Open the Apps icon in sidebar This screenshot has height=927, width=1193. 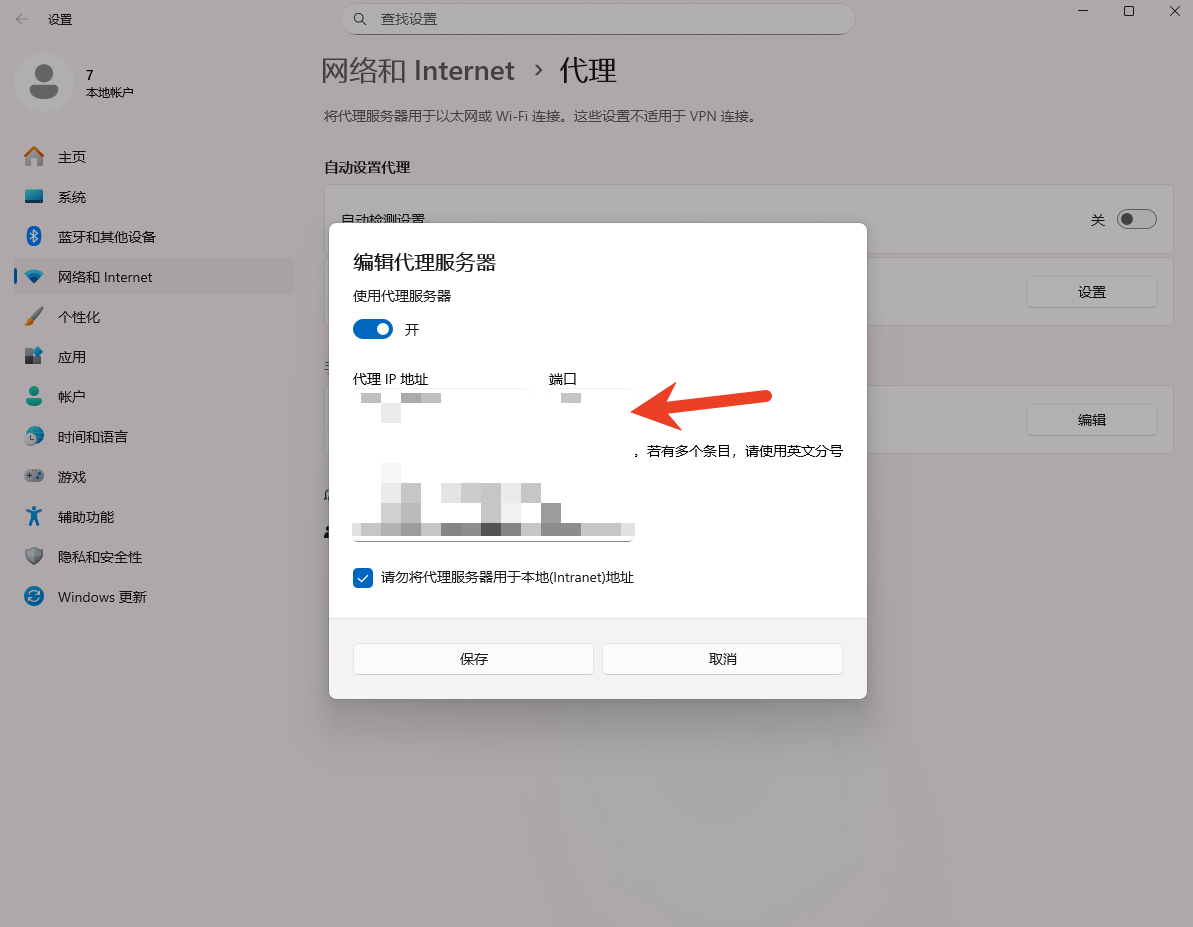click(34, 357)
